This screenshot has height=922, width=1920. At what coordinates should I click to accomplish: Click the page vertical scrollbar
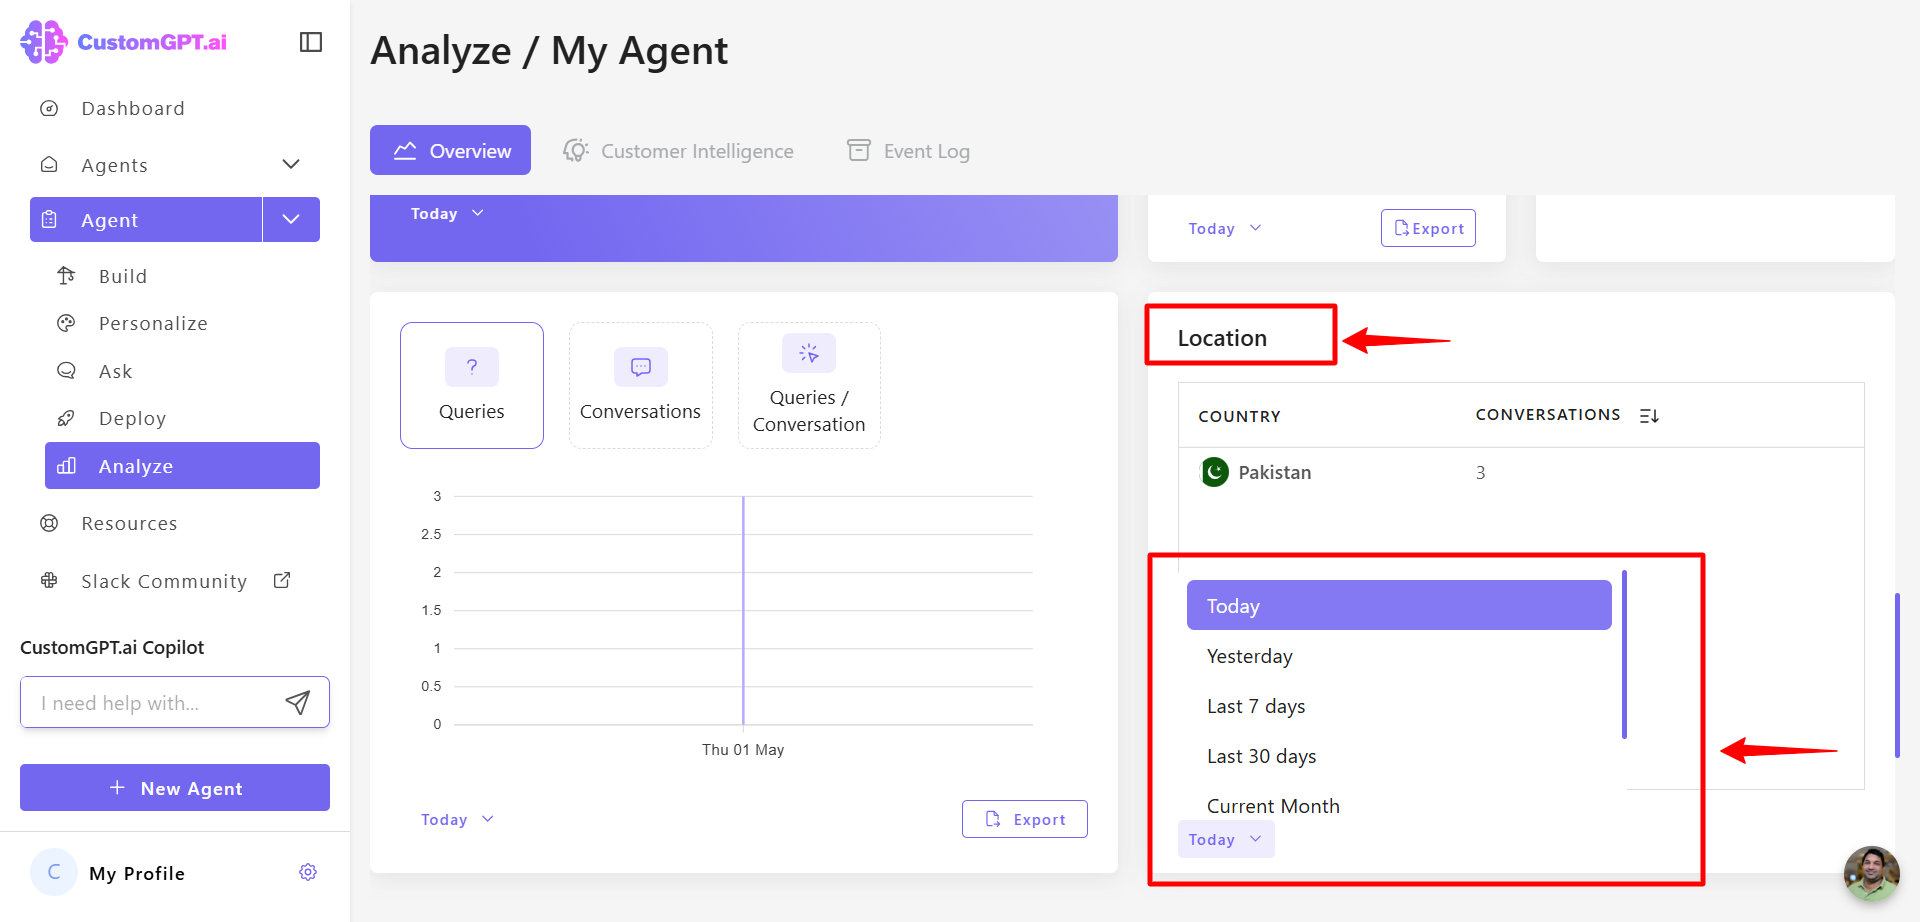[1897, 676]
